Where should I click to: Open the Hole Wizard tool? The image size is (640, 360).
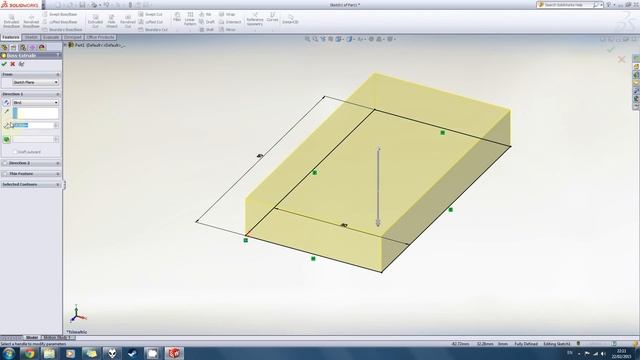click(111, 22)
